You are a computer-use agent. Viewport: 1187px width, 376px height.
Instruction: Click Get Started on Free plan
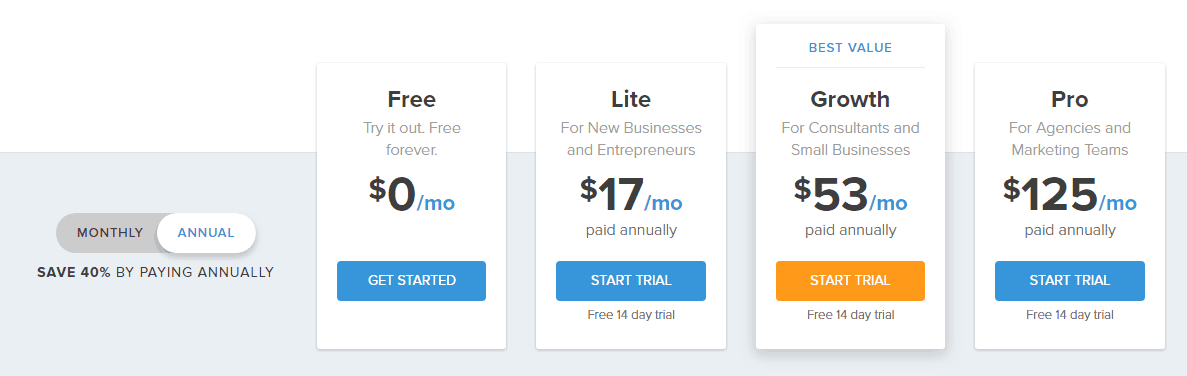click(x=411, y=281)
